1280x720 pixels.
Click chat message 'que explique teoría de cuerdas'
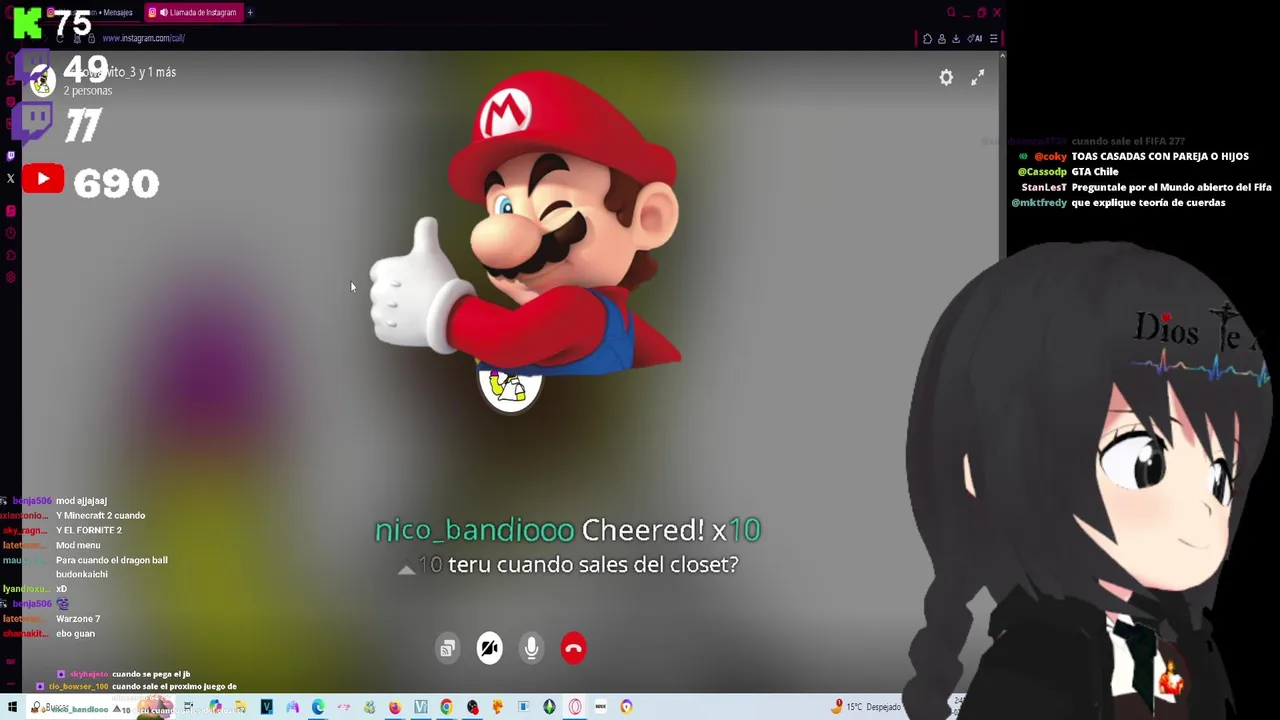[1148, 203]
